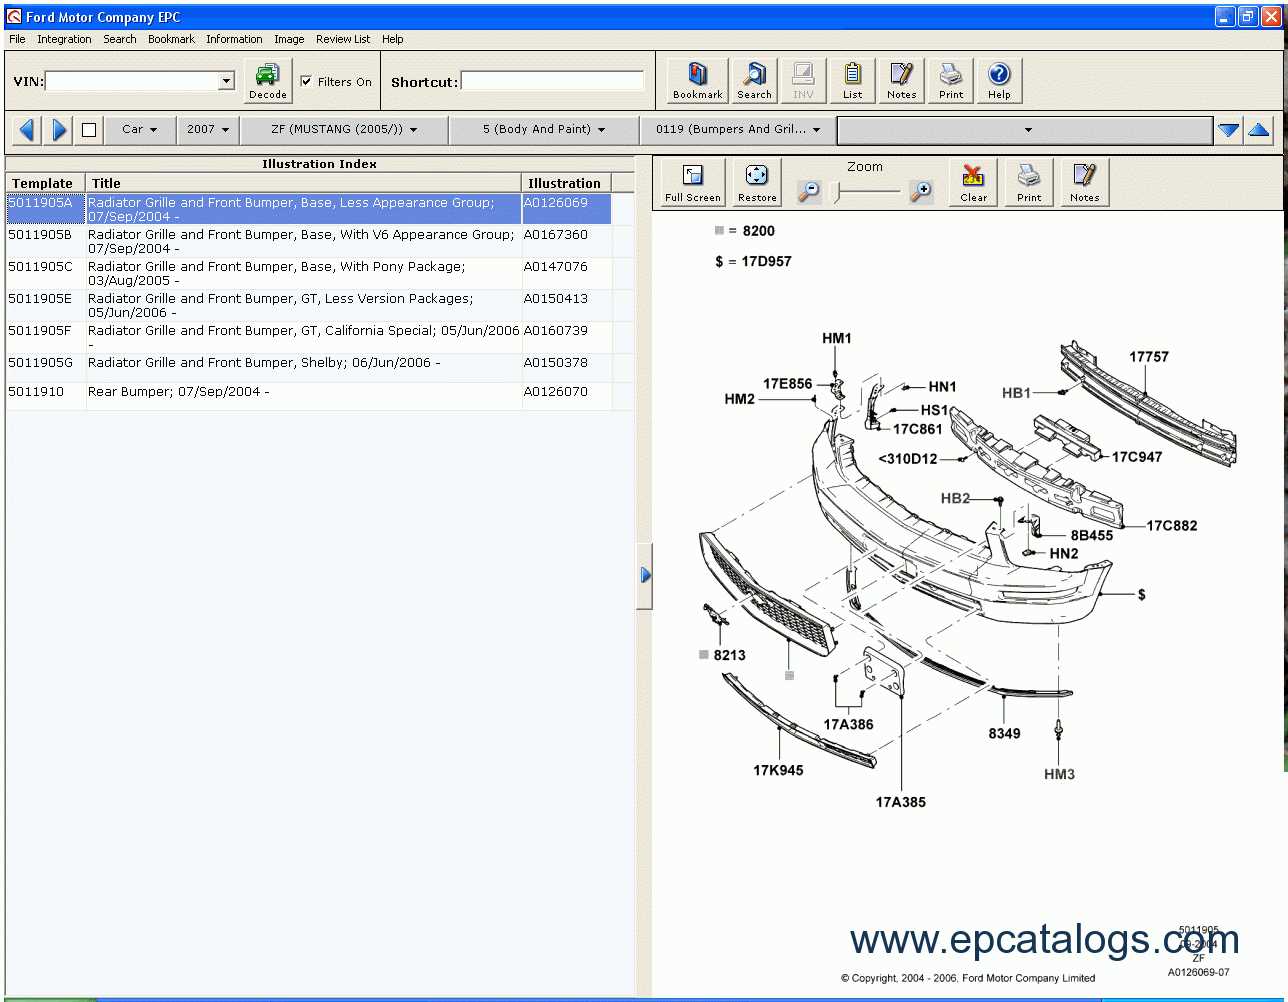Click into the Shortcut input field
1288x1002 pixels.
552,81
